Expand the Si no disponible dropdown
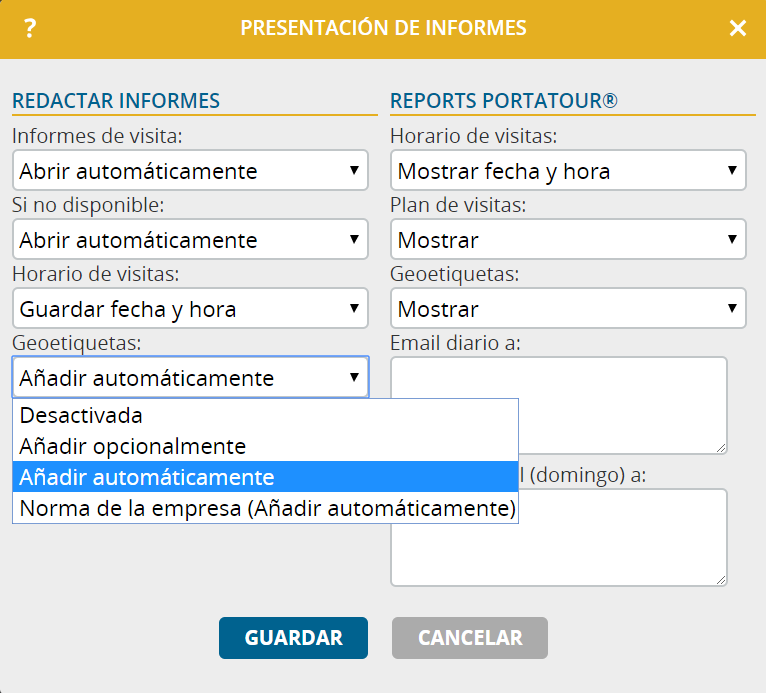This screenshot has width=766, height=693. pos(190,239)
